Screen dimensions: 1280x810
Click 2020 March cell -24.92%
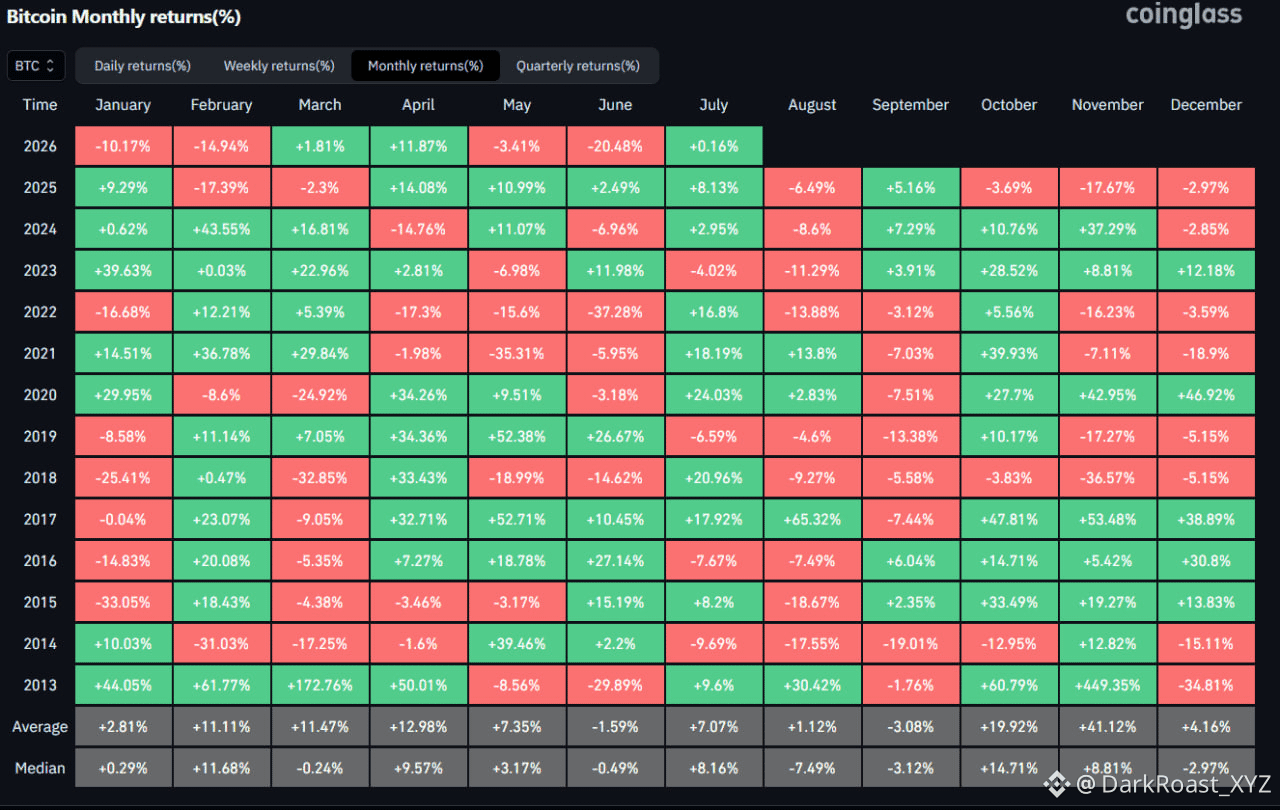(x=320, y=395)
